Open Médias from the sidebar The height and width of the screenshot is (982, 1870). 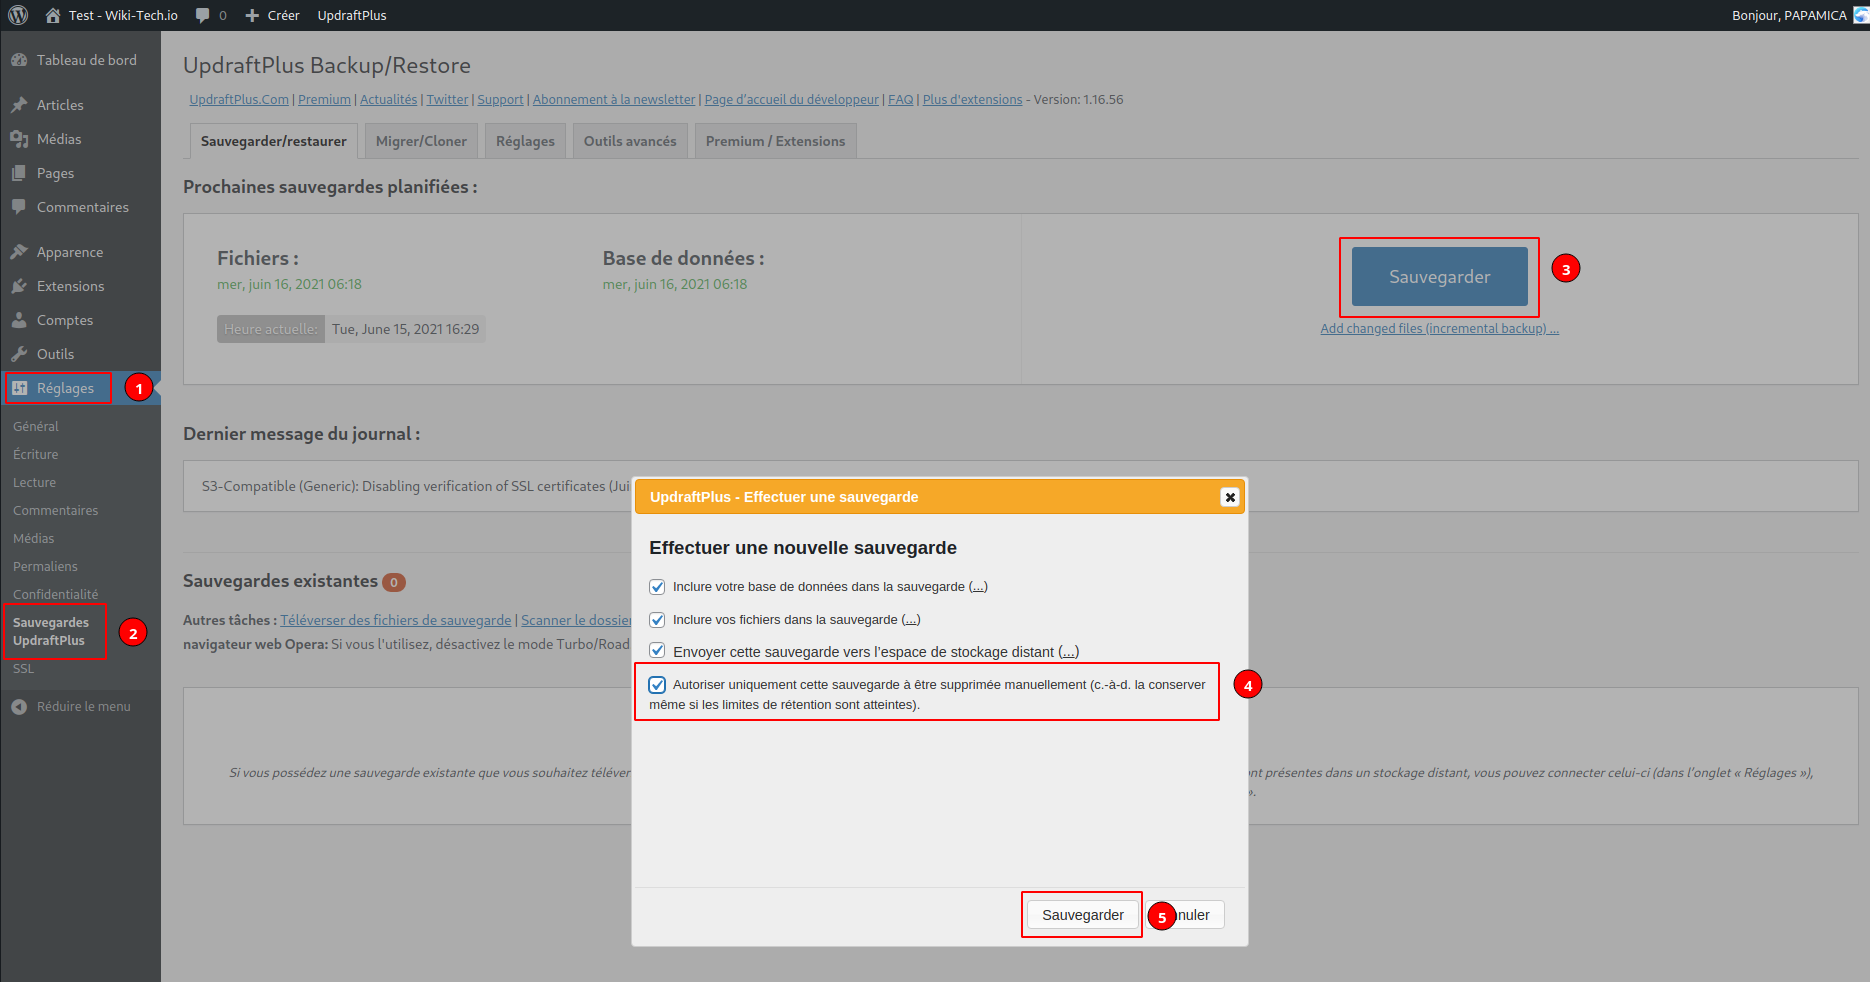(x=59, y=139)
